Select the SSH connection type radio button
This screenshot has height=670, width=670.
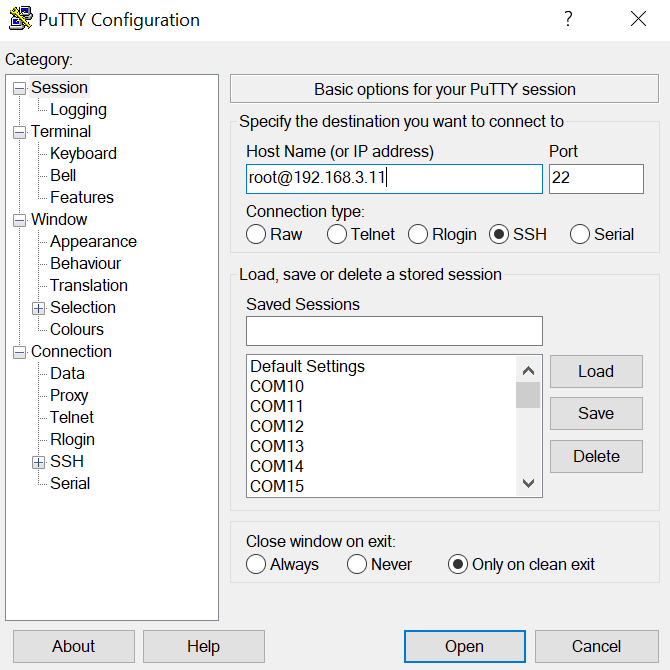coord(499,234)
